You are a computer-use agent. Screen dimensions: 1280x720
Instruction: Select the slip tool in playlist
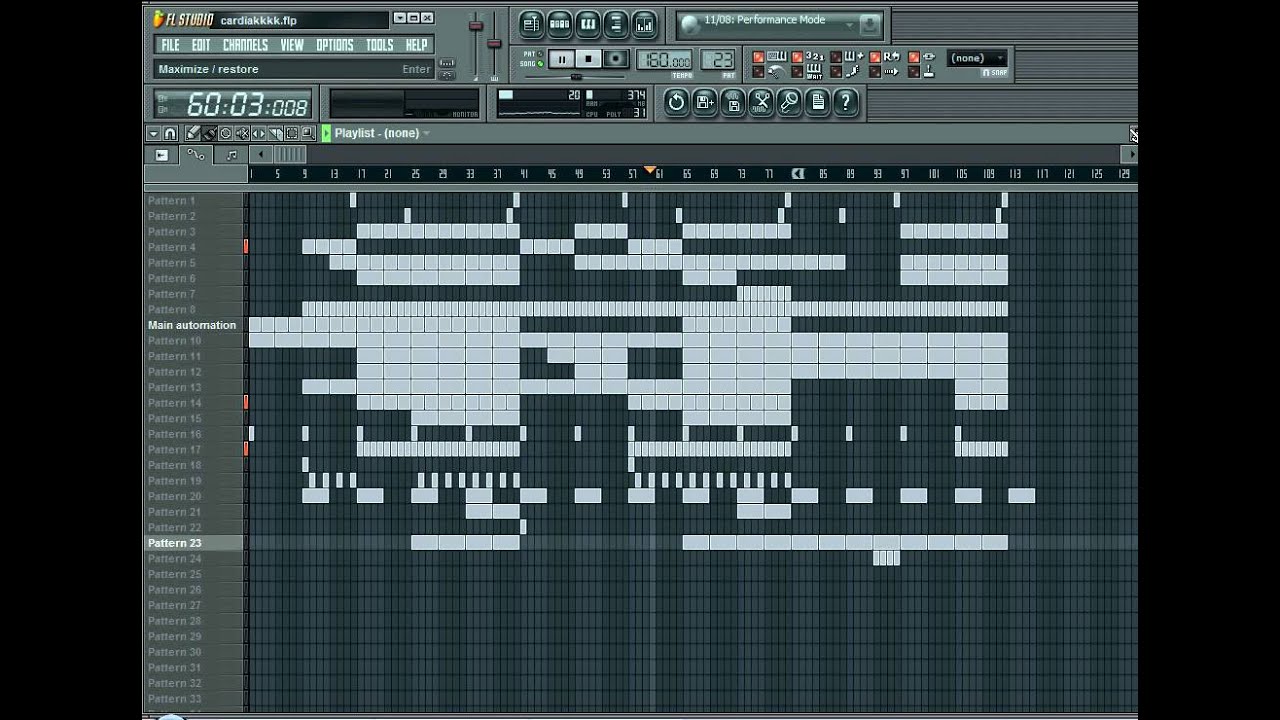point(259,133)
